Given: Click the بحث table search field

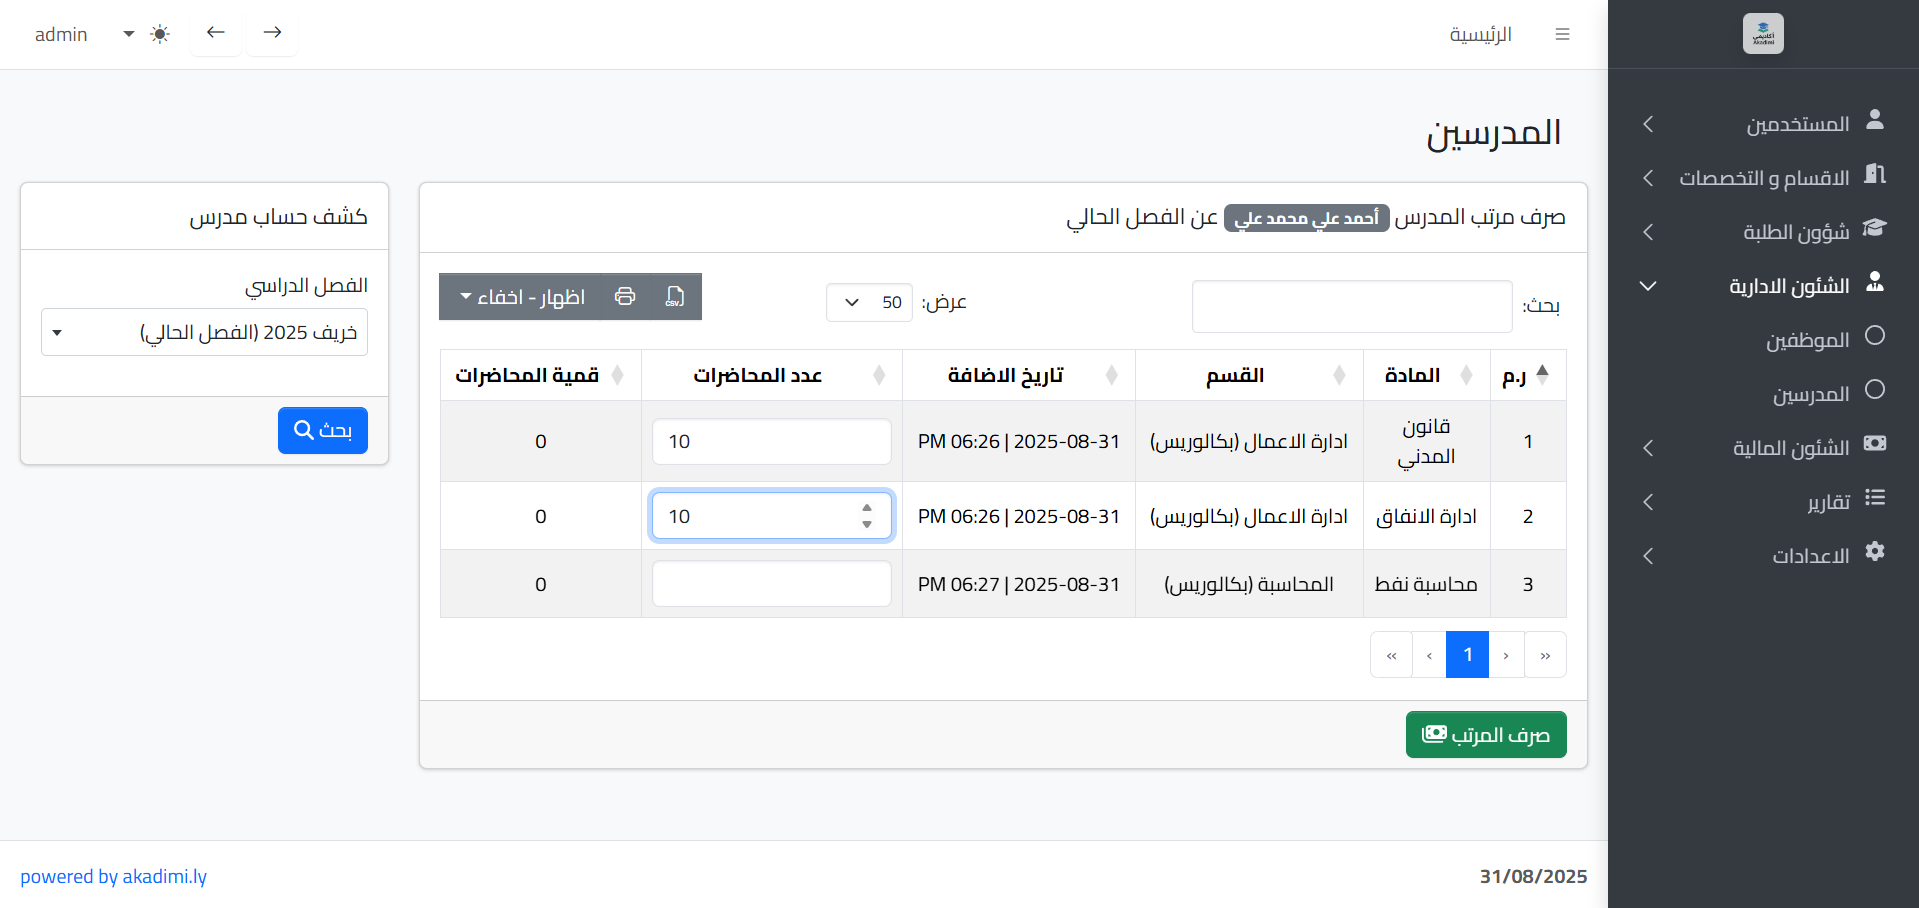Looking at the screenshot, I should pos(1351,306).
